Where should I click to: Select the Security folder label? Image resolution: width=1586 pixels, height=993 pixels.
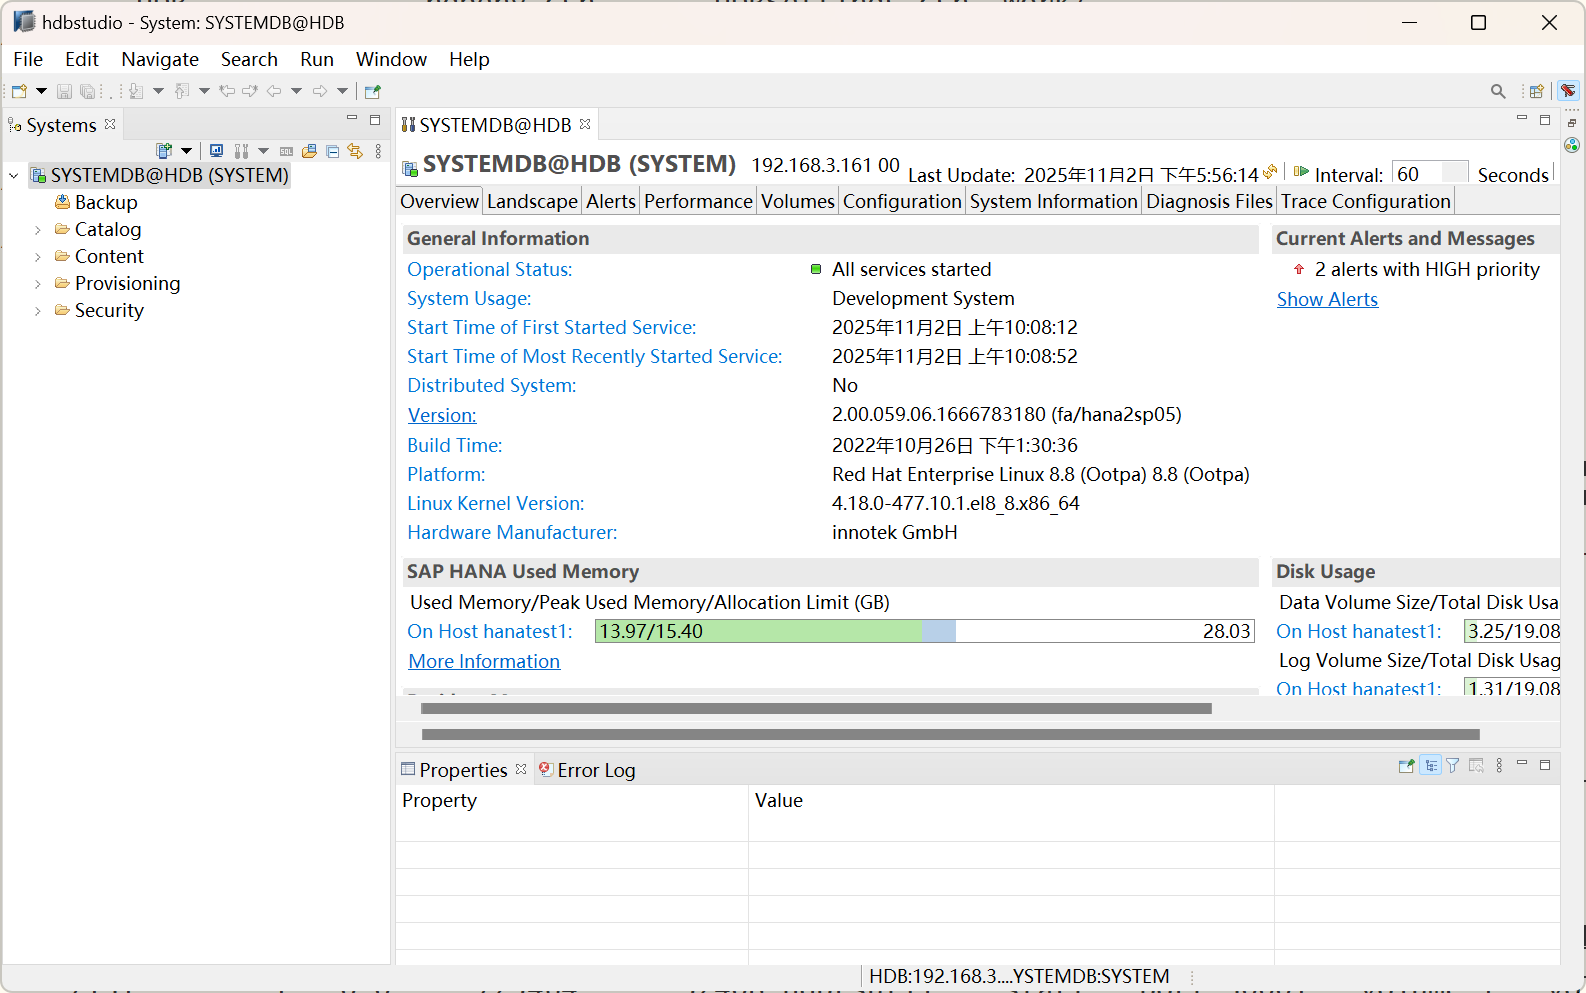click(x=109, y=310)
